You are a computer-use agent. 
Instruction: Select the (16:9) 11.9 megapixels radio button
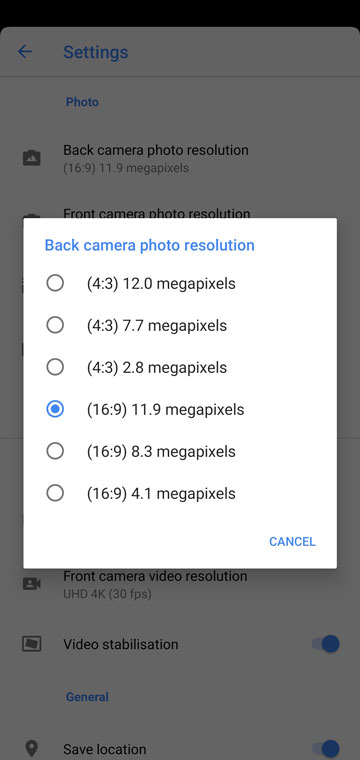[x=55, y=409]
